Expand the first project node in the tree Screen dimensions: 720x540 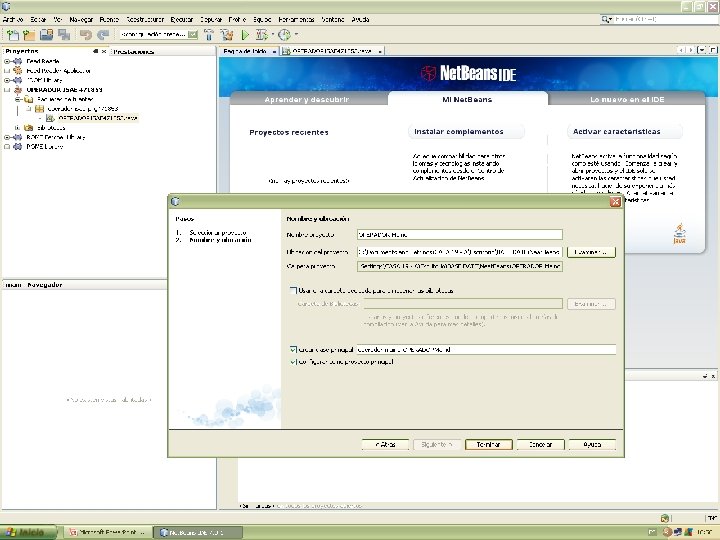[7, 61]
